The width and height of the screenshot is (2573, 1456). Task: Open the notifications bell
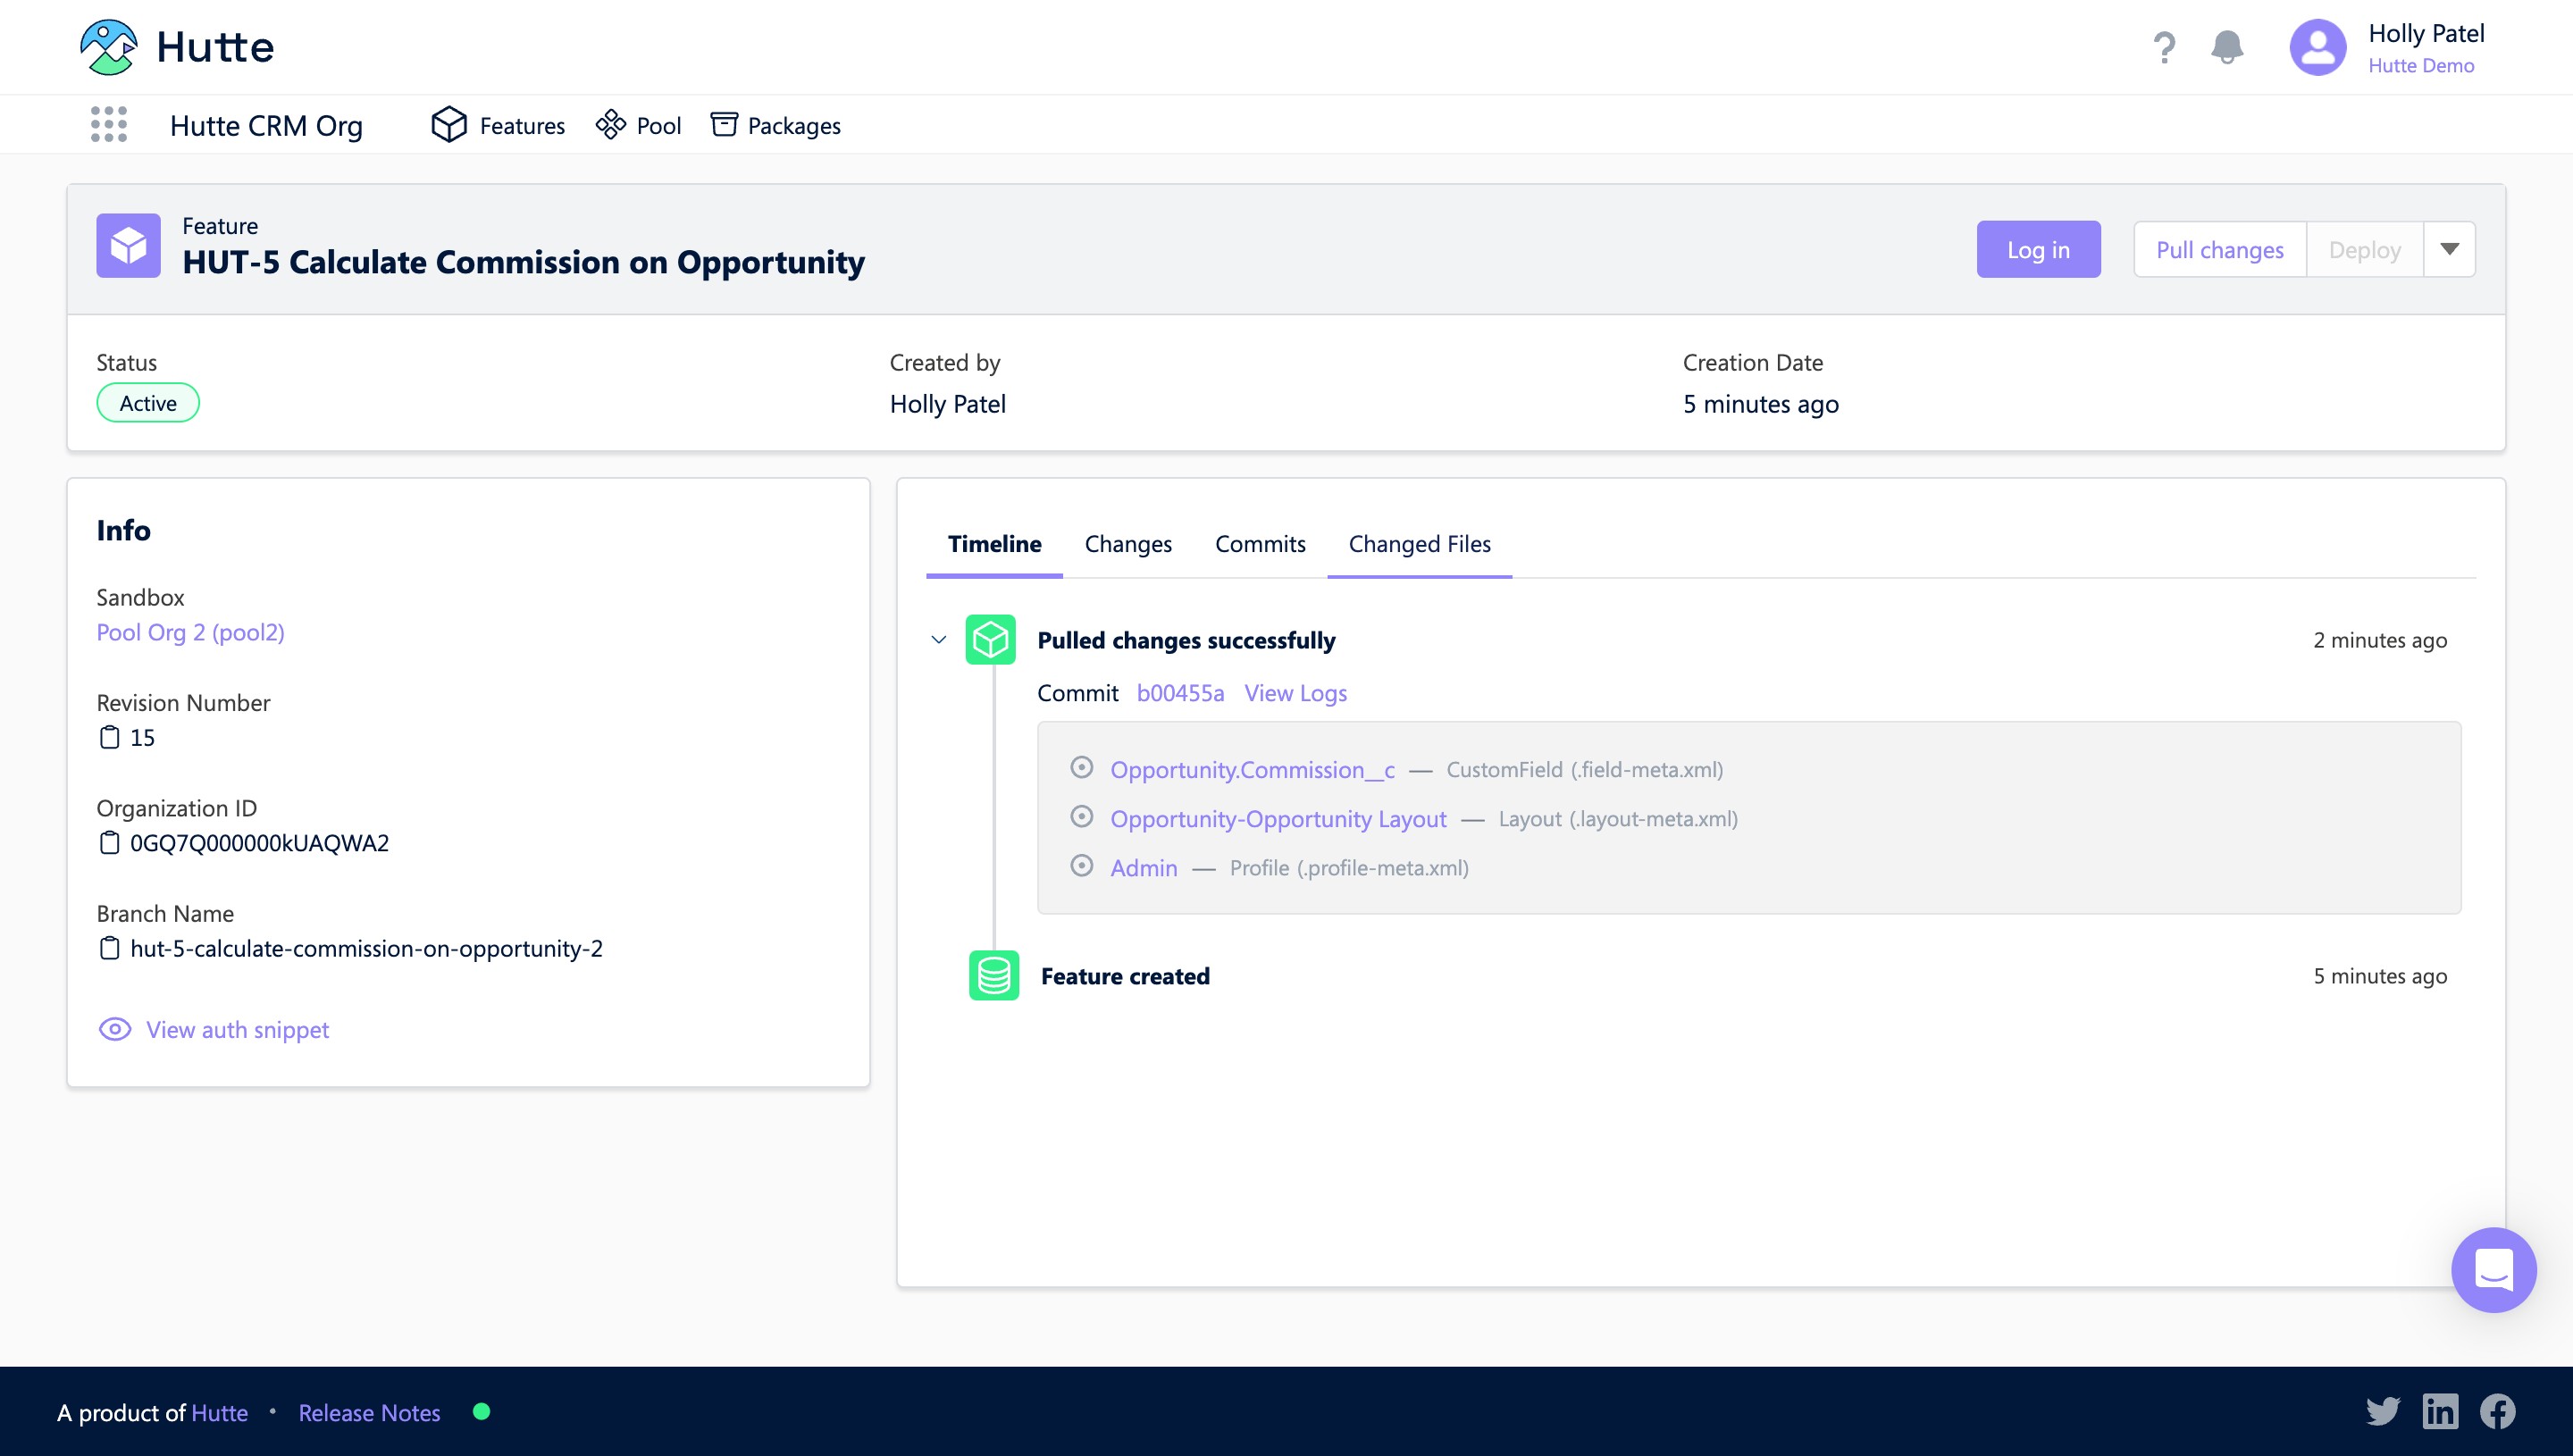(2227, 47)
